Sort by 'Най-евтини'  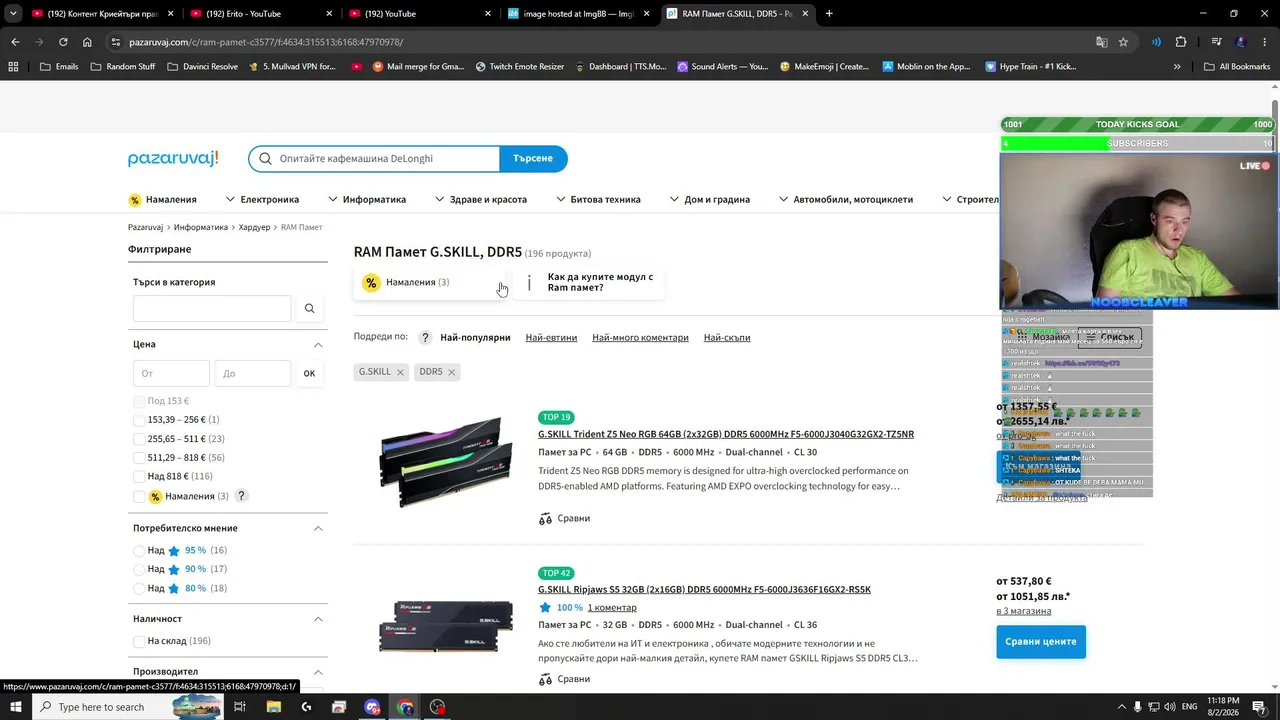pyautogui.click(x=551, y=338)
